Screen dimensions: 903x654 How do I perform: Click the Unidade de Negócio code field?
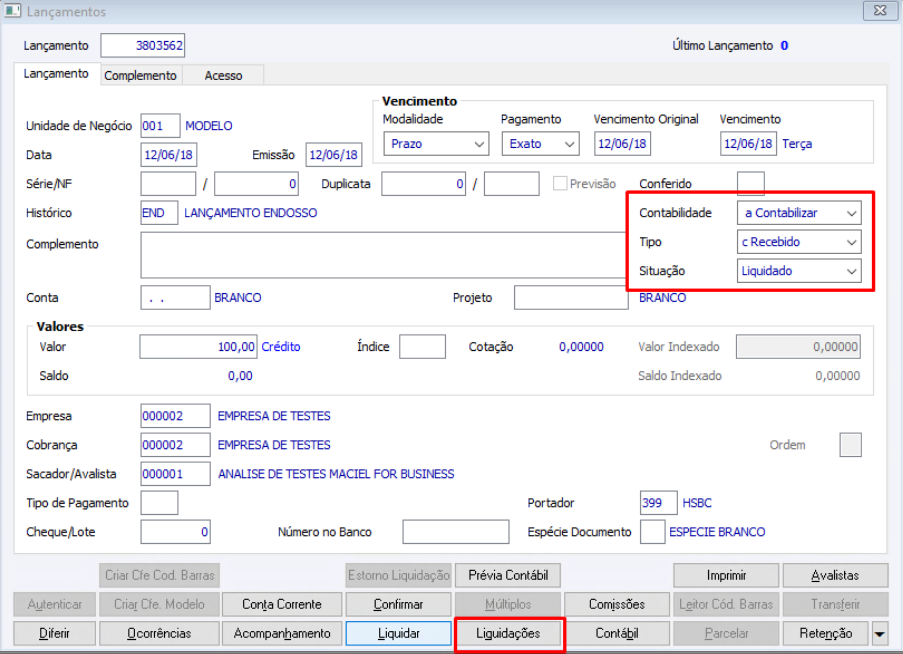coord(160,126)
